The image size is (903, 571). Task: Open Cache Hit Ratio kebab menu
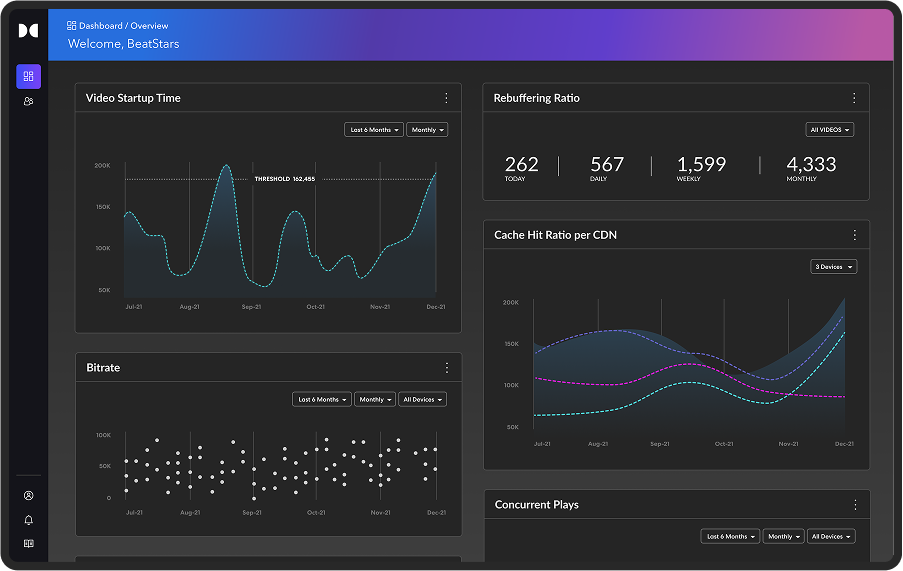(854, 235)
